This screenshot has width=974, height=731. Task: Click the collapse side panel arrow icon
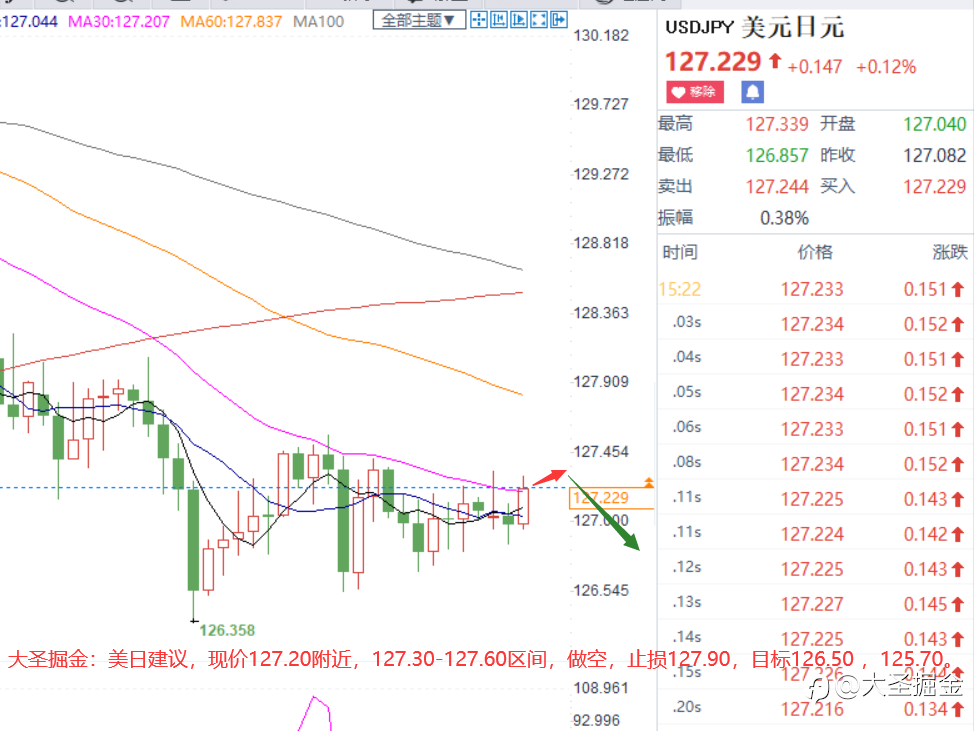pos(559,20)
